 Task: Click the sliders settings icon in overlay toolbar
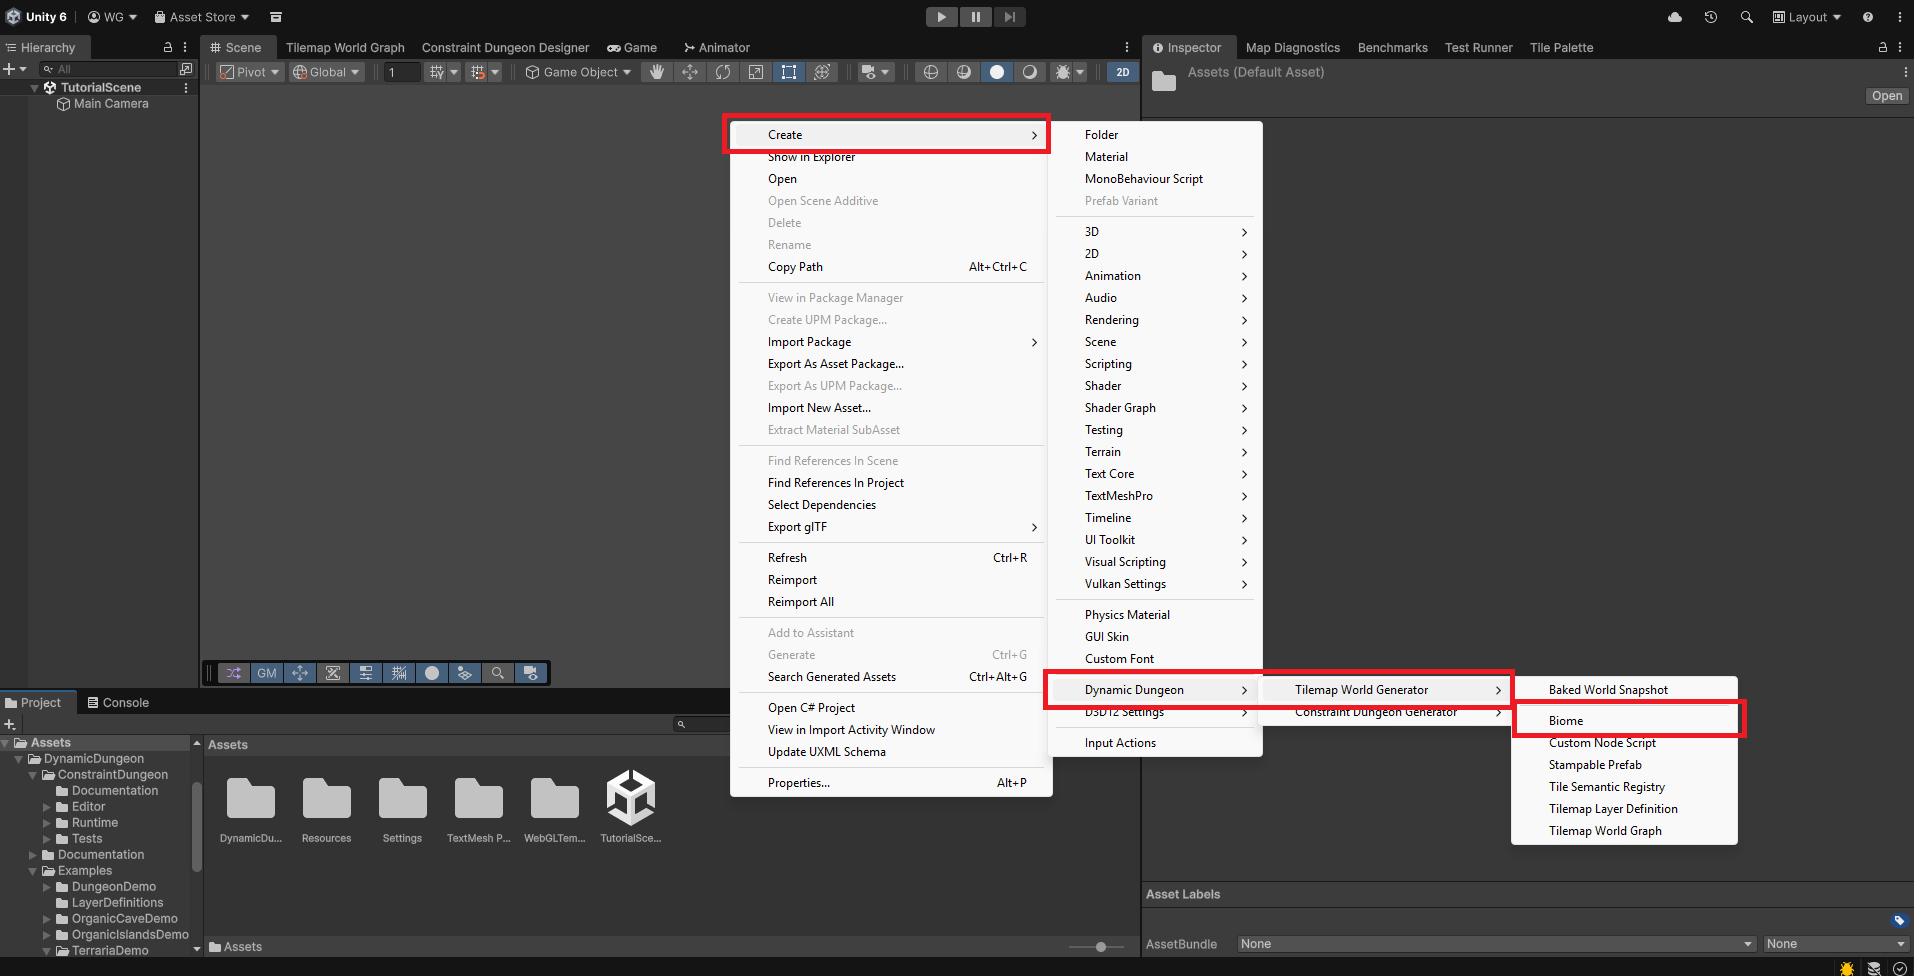366,673
